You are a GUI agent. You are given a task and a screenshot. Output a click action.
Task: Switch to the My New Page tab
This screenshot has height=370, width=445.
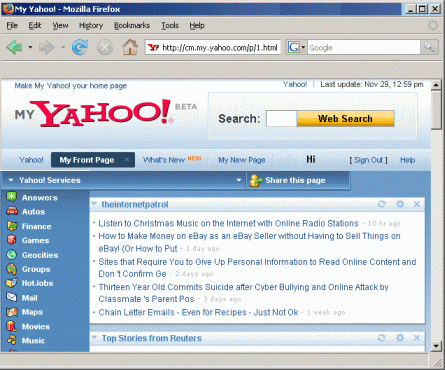[x=242, y=160]
